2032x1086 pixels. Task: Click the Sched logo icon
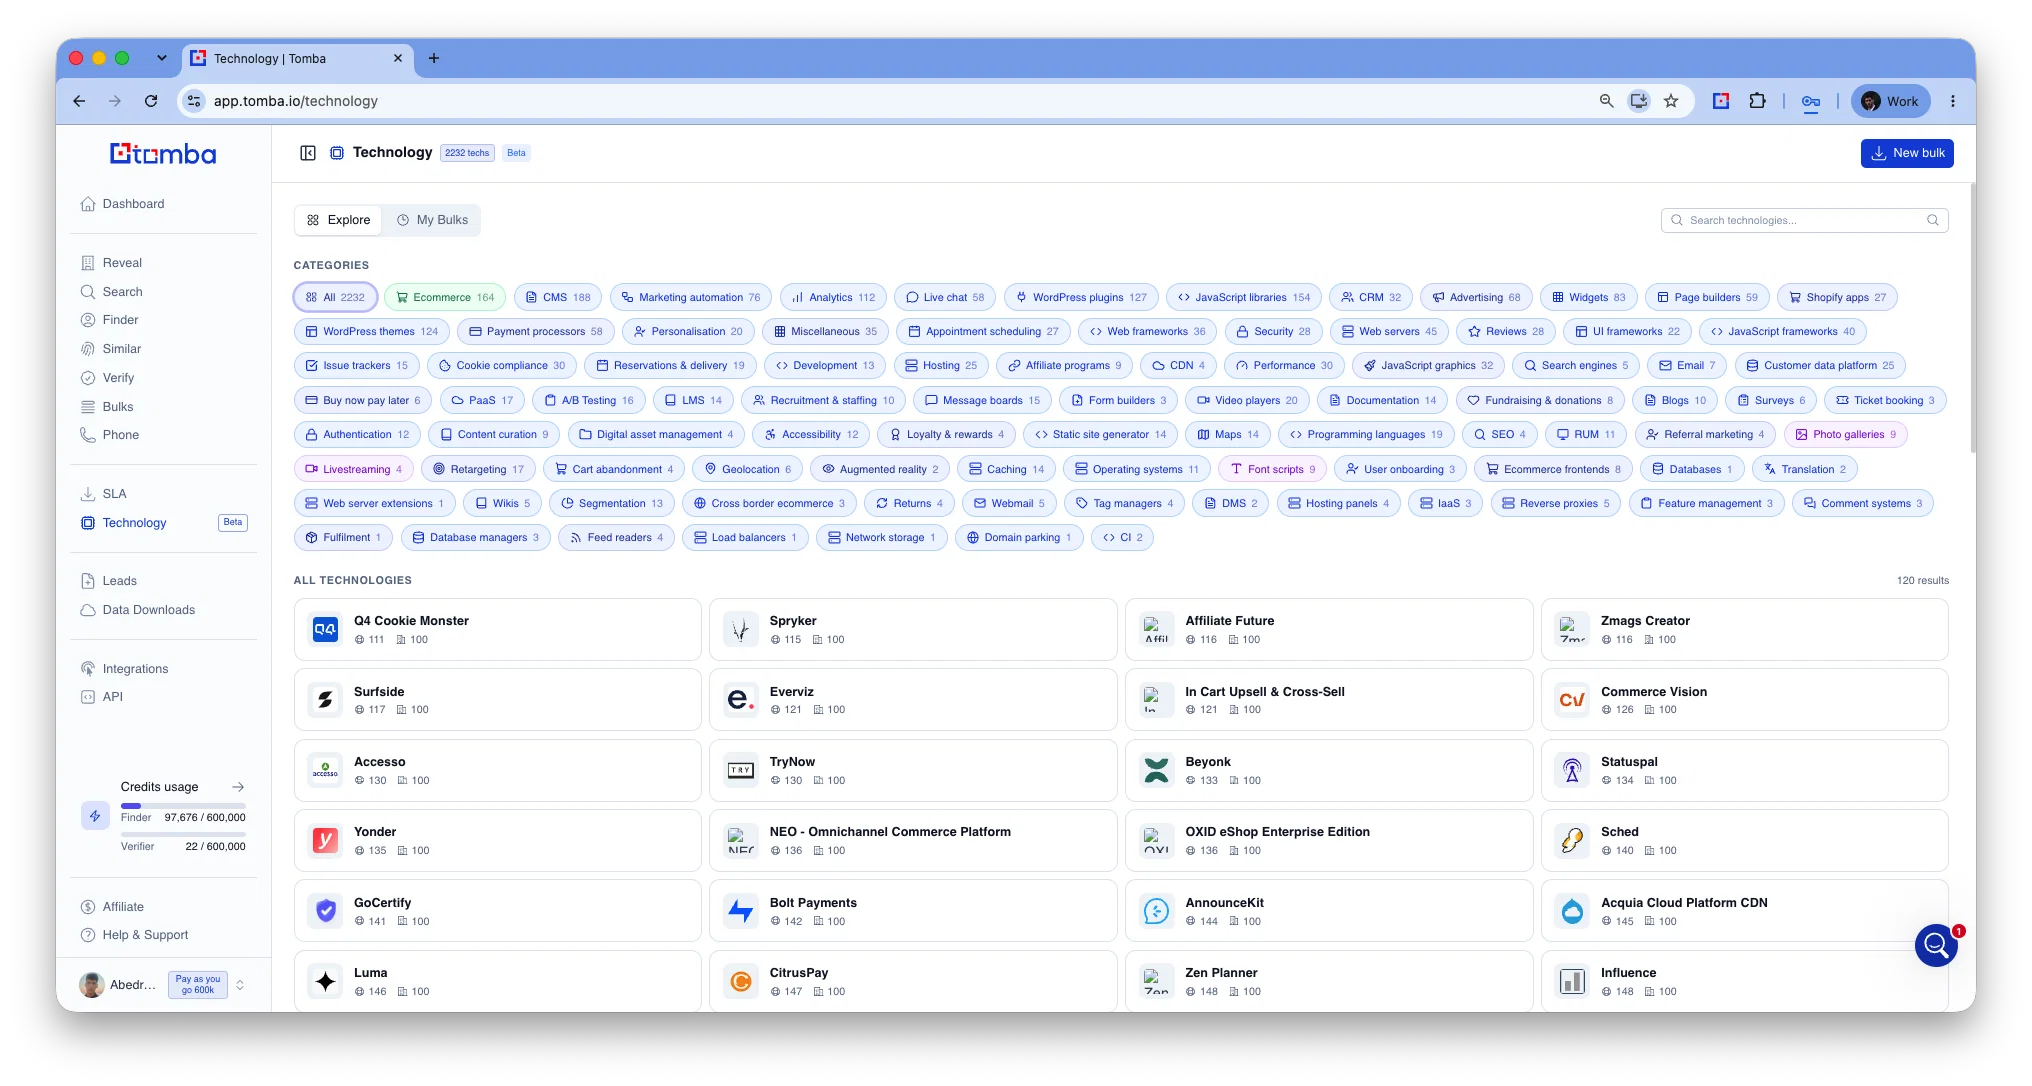[x=1572, y=840]
